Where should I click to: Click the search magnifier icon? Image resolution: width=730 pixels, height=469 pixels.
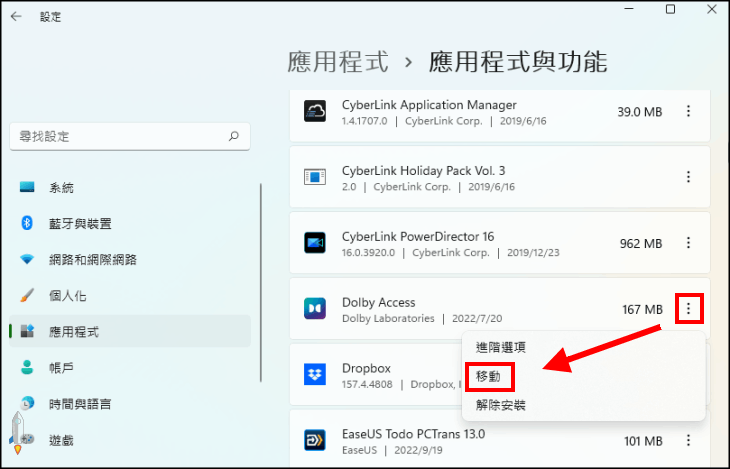(234, 136)
